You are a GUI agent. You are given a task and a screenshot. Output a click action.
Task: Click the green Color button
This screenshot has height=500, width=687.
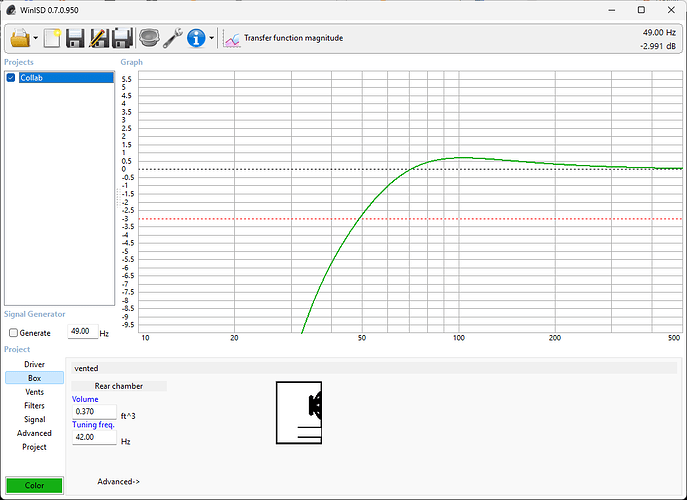click(34, 485)
